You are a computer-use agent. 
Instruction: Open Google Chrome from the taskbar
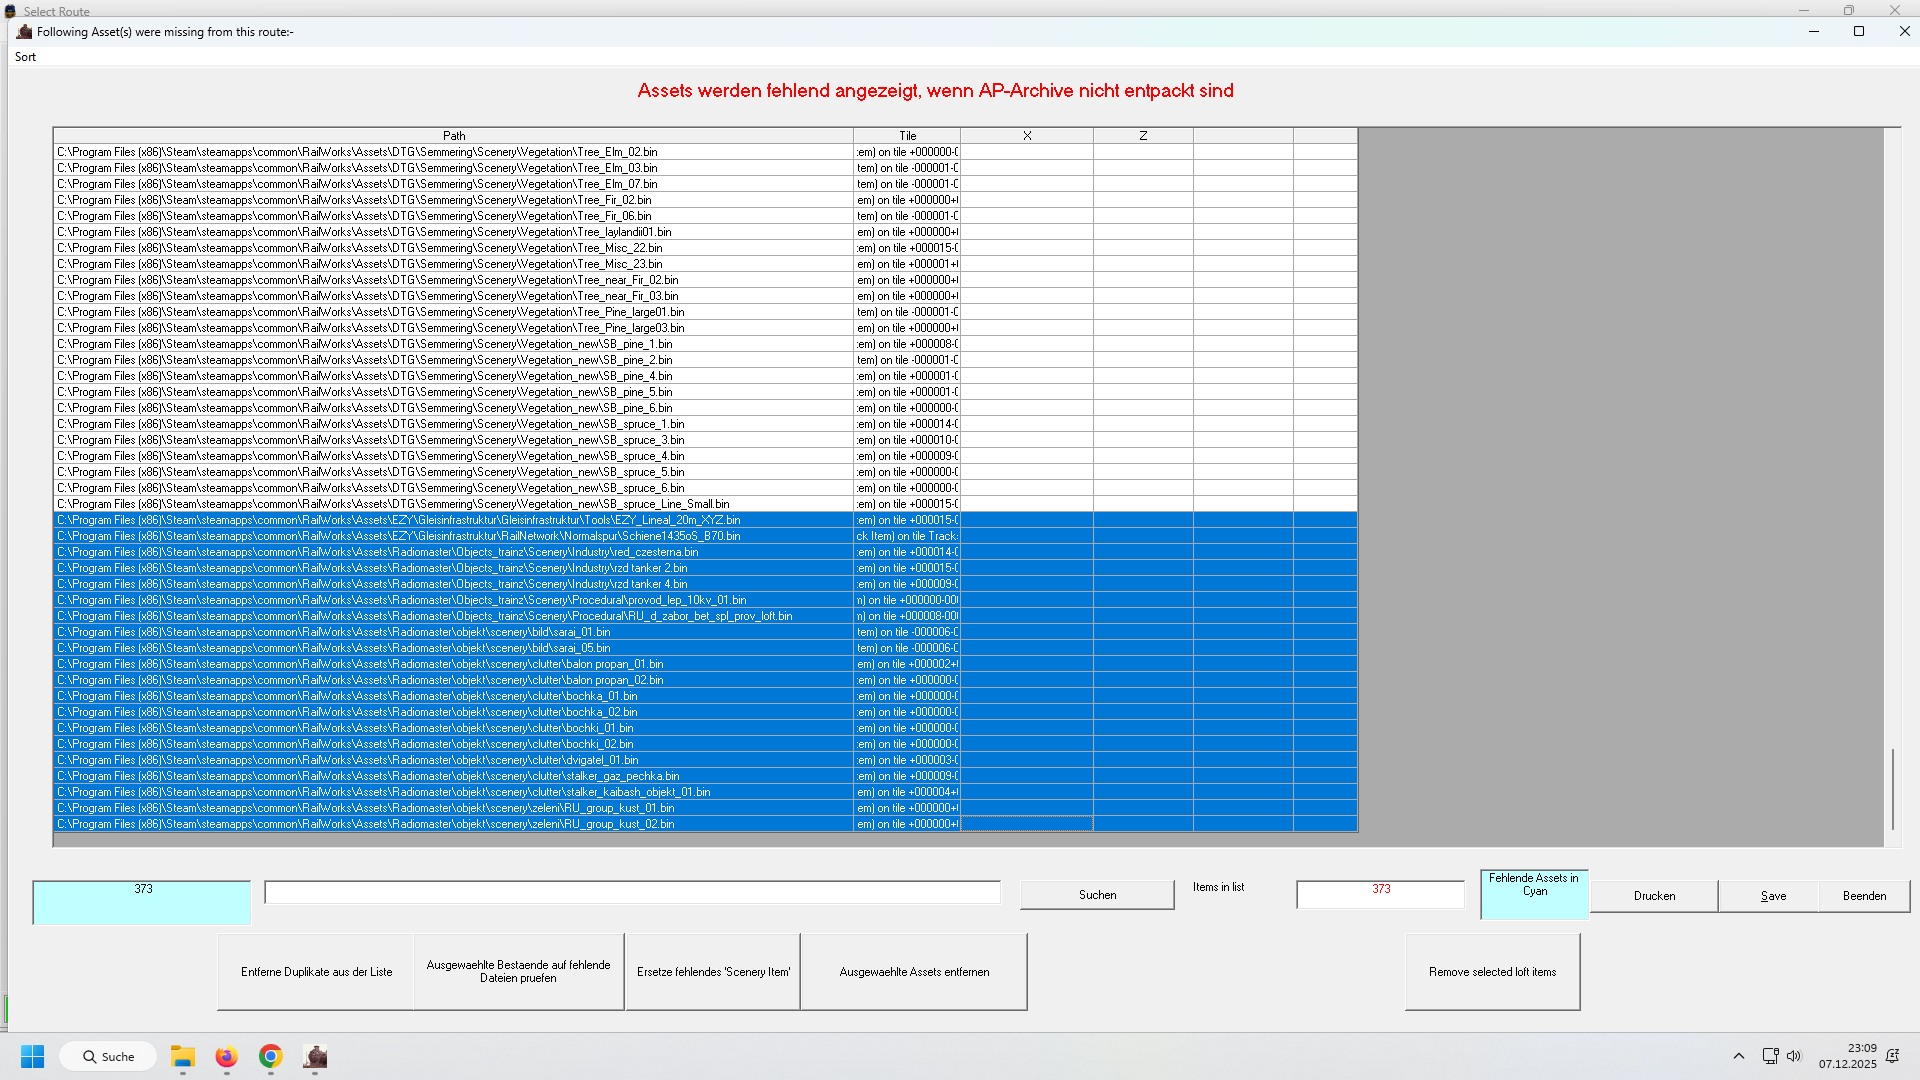pyautogui.click(x=270, y=1056)
